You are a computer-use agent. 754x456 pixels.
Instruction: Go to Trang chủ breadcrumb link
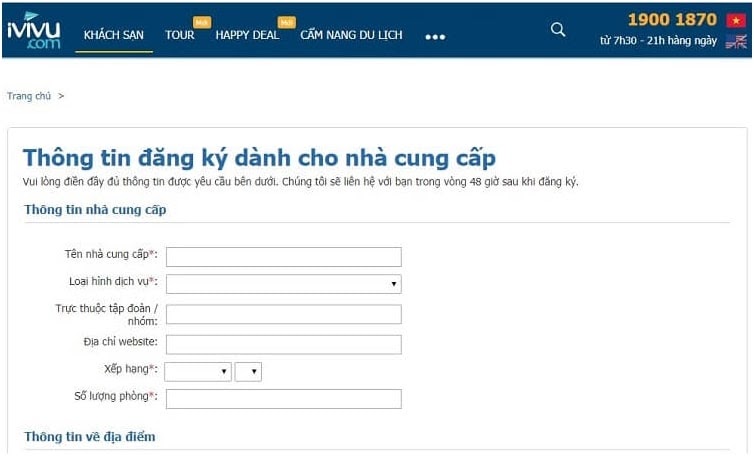(x=29, y=96)
